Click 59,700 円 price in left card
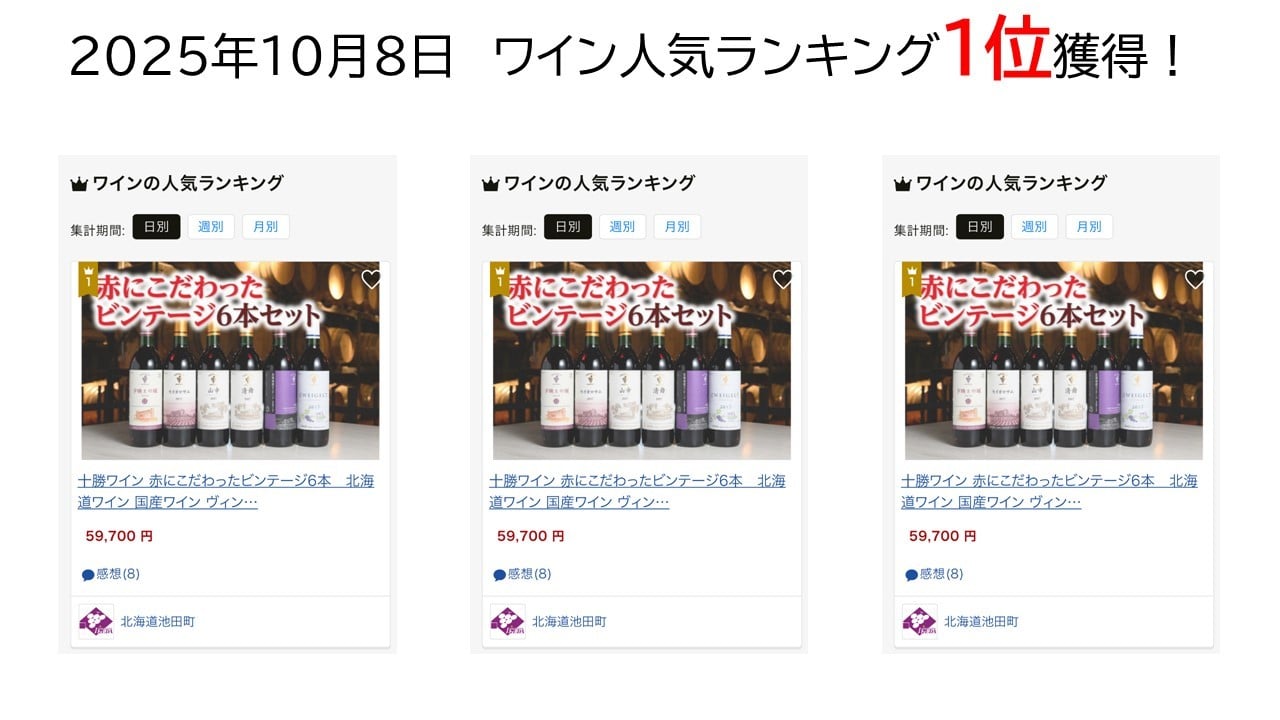This screenshot has width=1280, height=720. click(x=119, y=536)
